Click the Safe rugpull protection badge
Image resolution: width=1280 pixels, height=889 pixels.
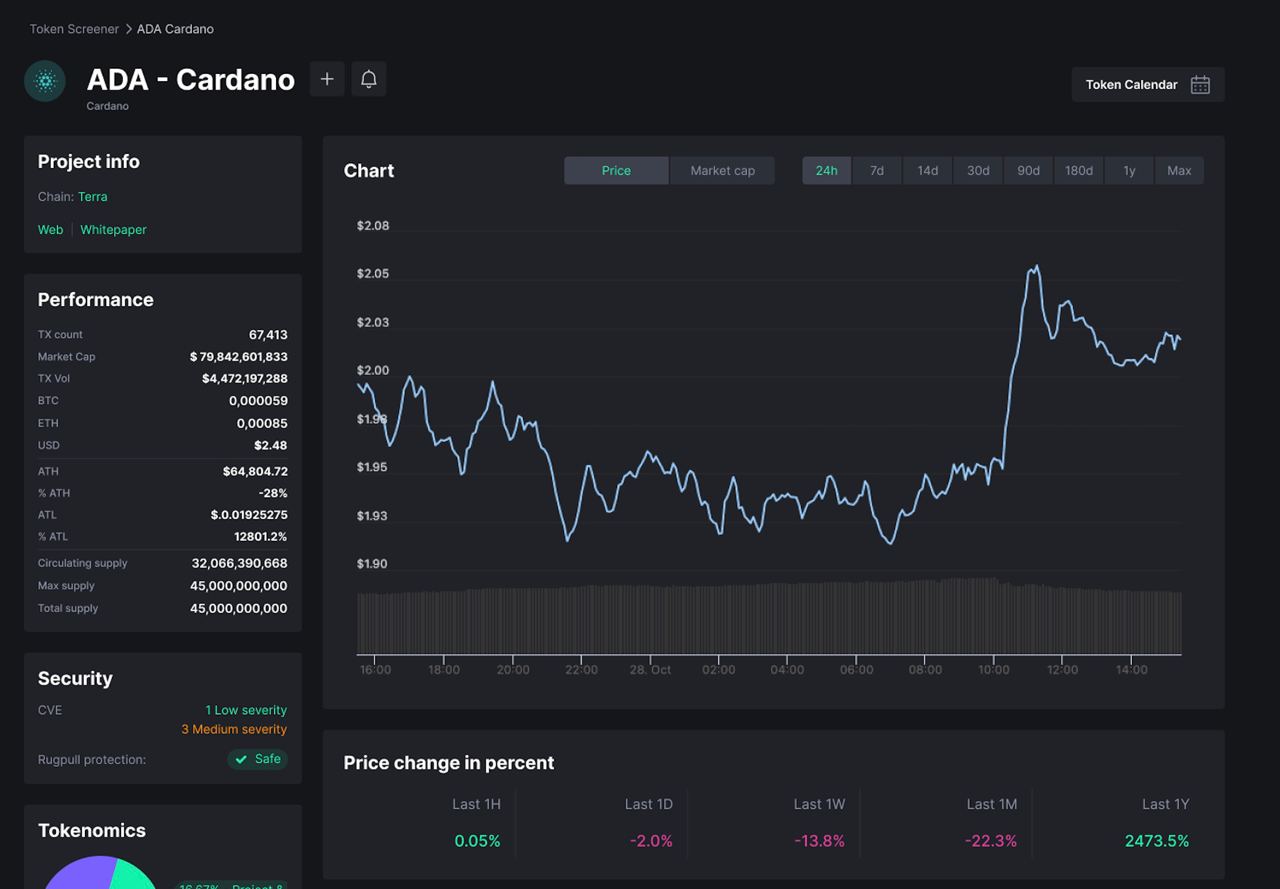coord(257,759)
